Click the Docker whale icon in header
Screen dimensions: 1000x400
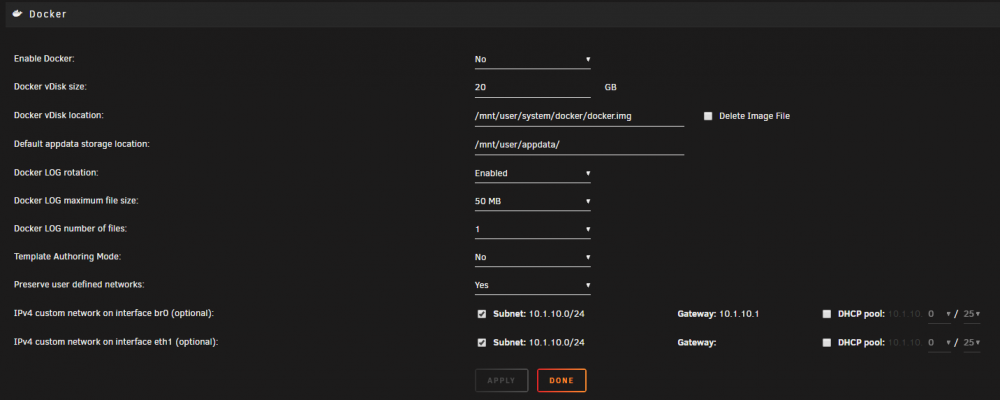(x=17, y=13)
